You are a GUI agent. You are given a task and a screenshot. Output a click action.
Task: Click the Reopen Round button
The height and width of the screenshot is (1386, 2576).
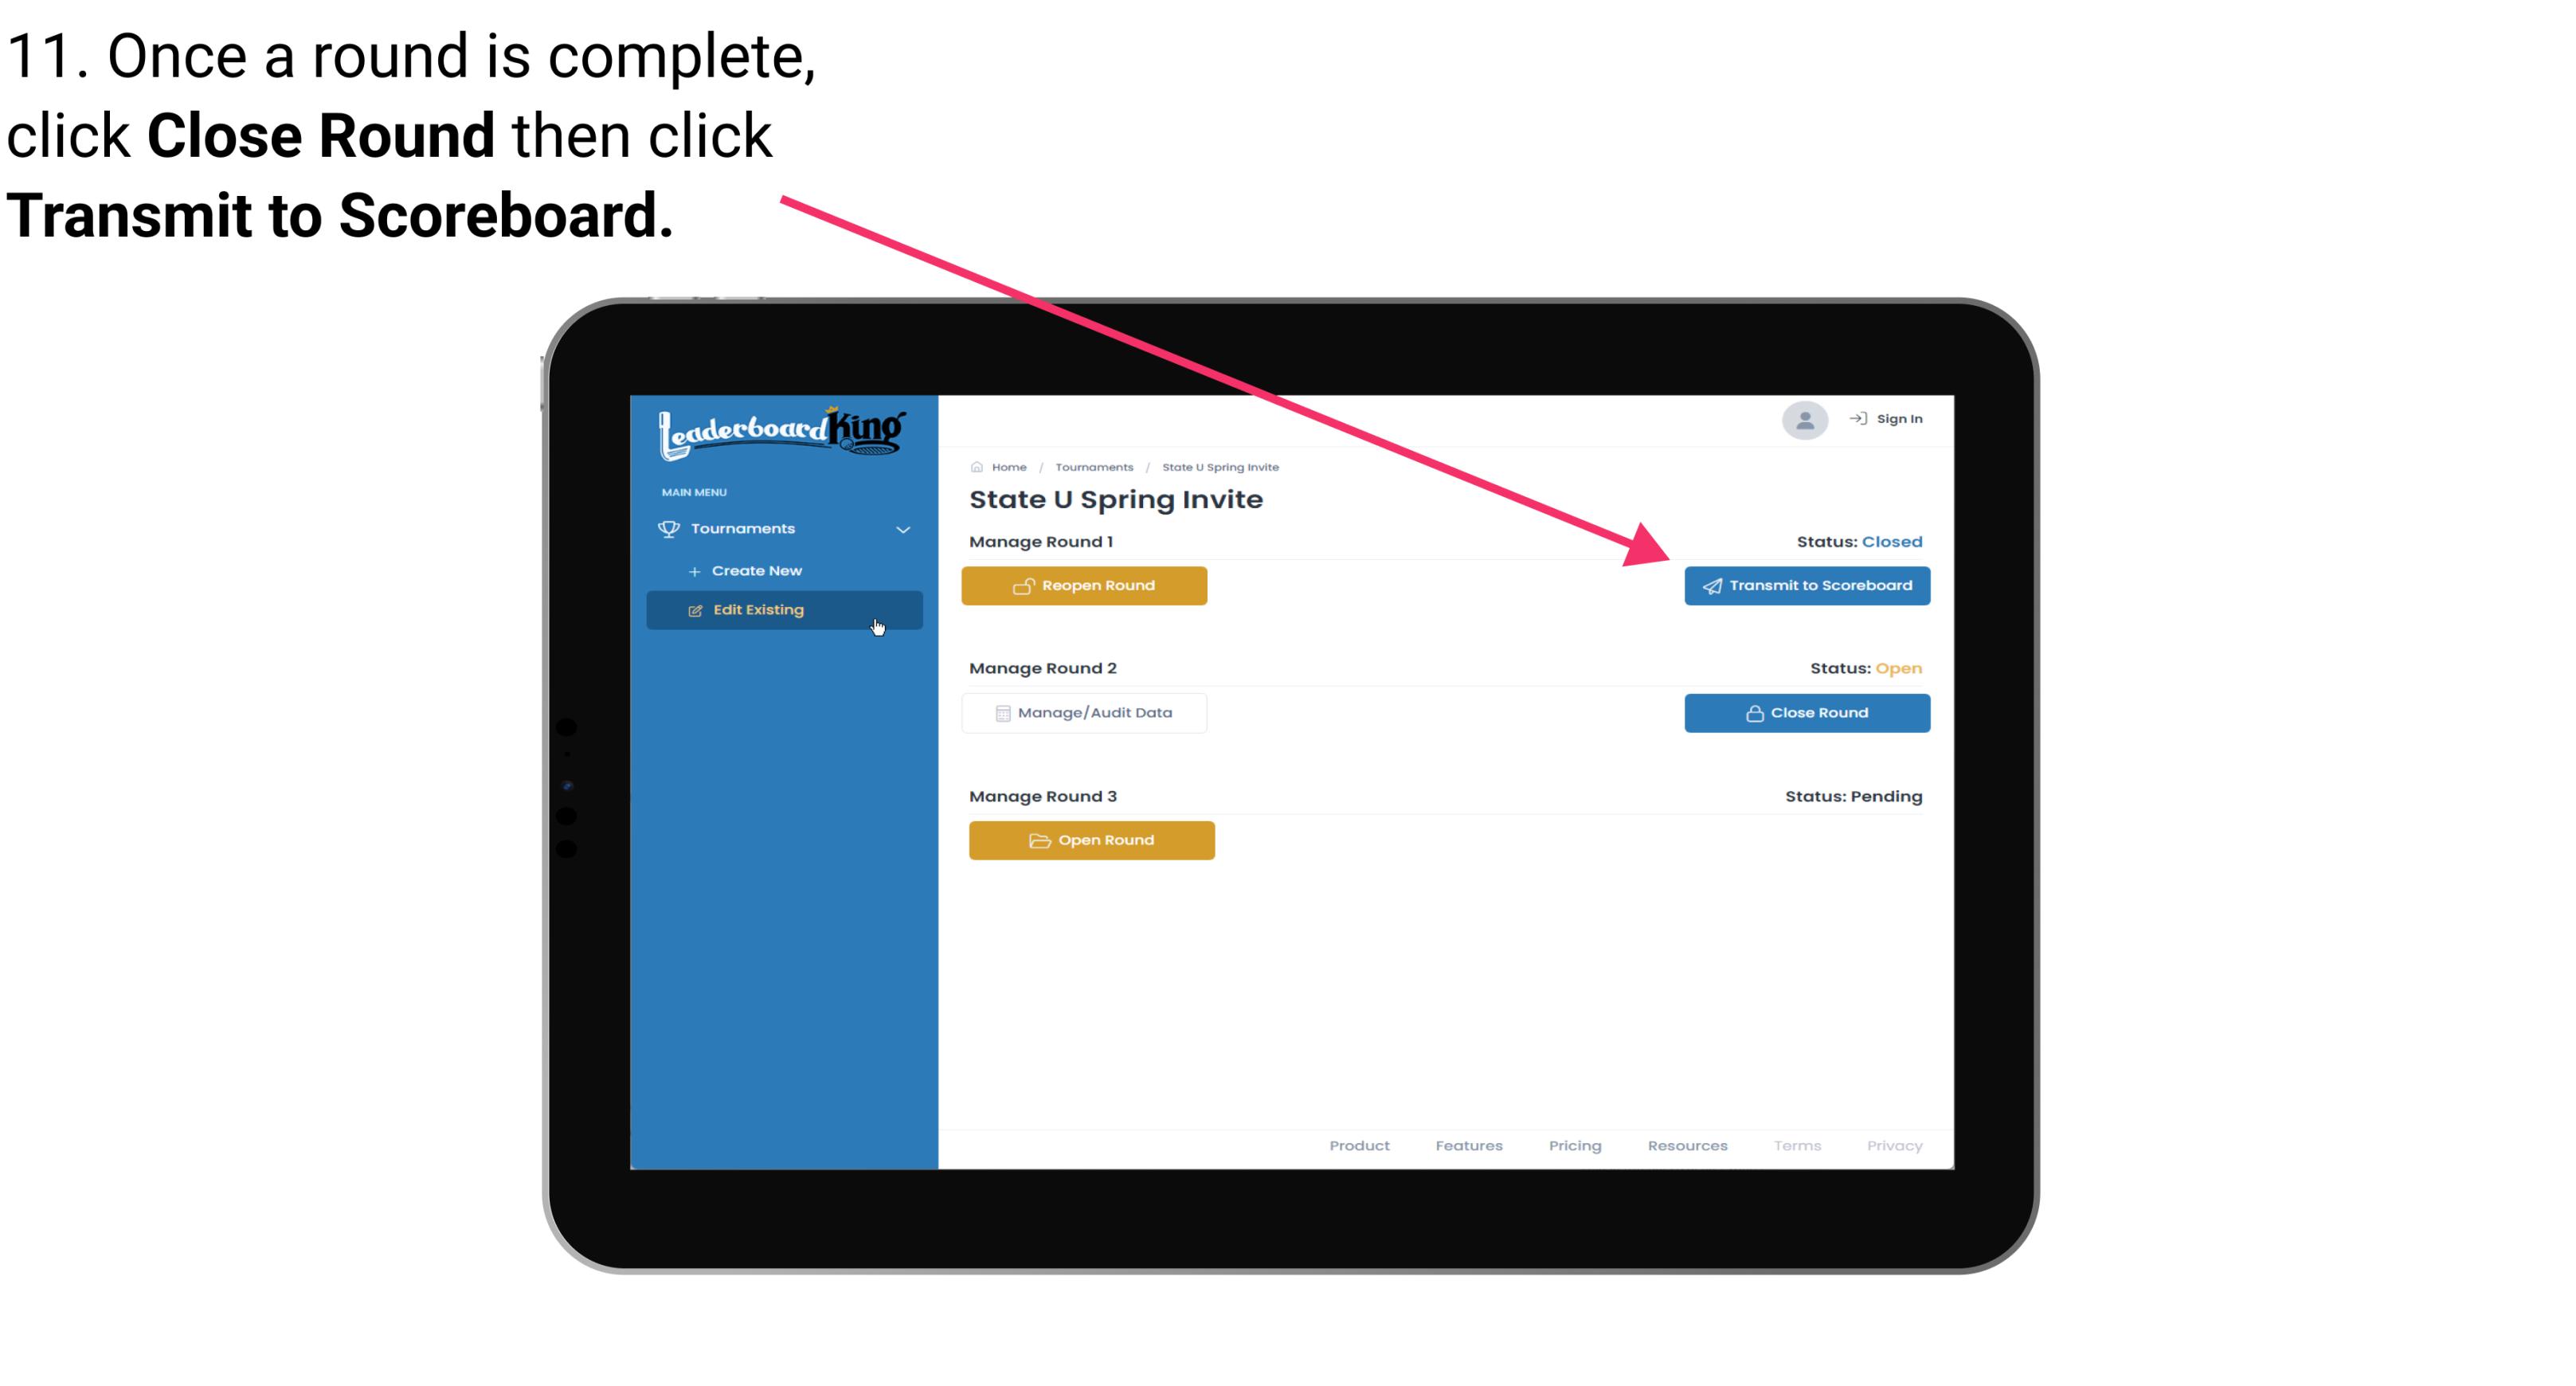point(1088,585)
